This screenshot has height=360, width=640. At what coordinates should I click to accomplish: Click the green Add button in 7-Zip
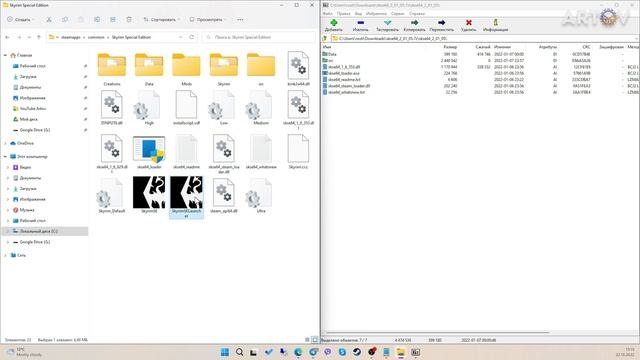click(333, 25)
